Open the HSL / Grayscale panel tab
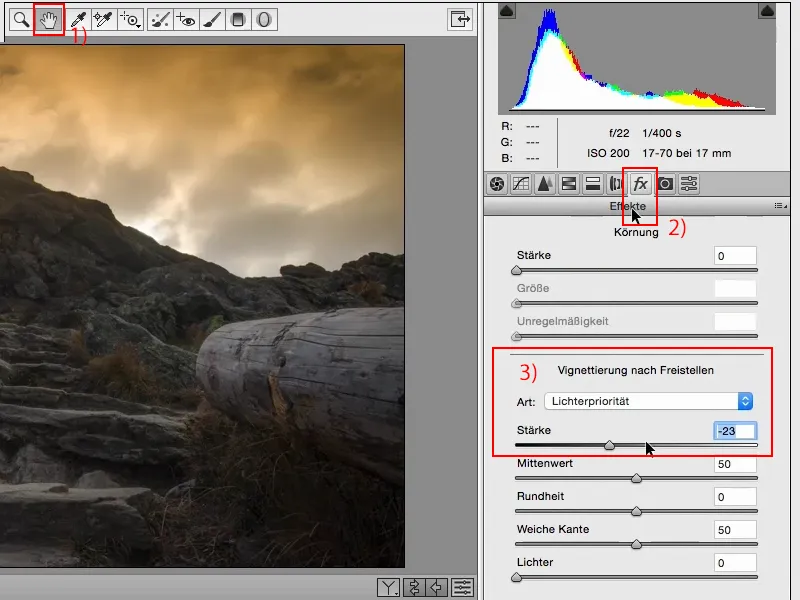 (569, 184)
